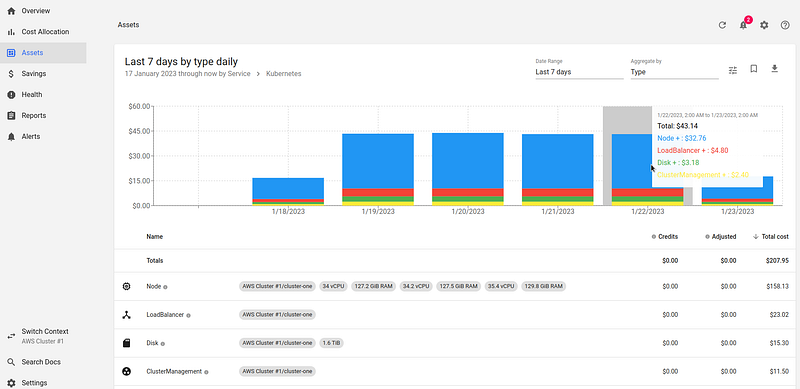This screenshot has height=389, width=800.
Task: Sort by Total cost column arrow
Action: click(x=756, y=236)
